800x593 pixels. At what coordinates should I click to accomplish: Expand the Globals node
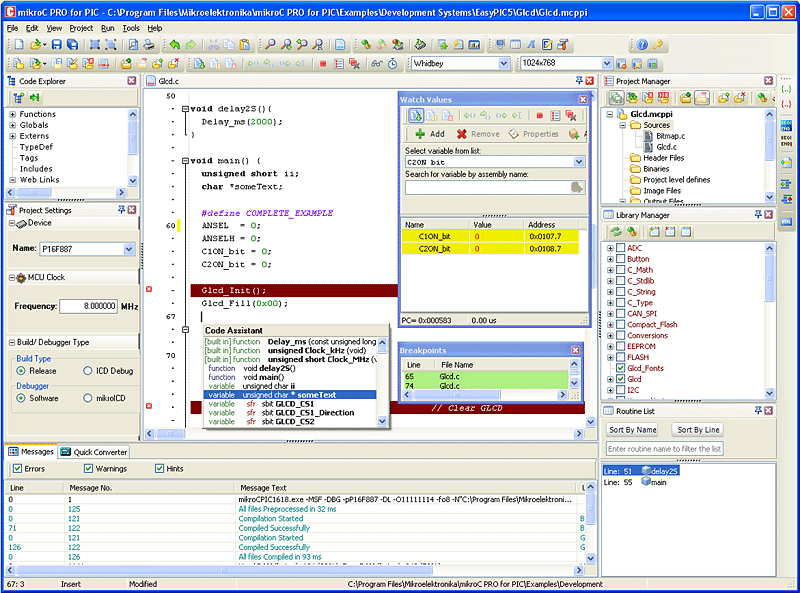pos(12,125)
